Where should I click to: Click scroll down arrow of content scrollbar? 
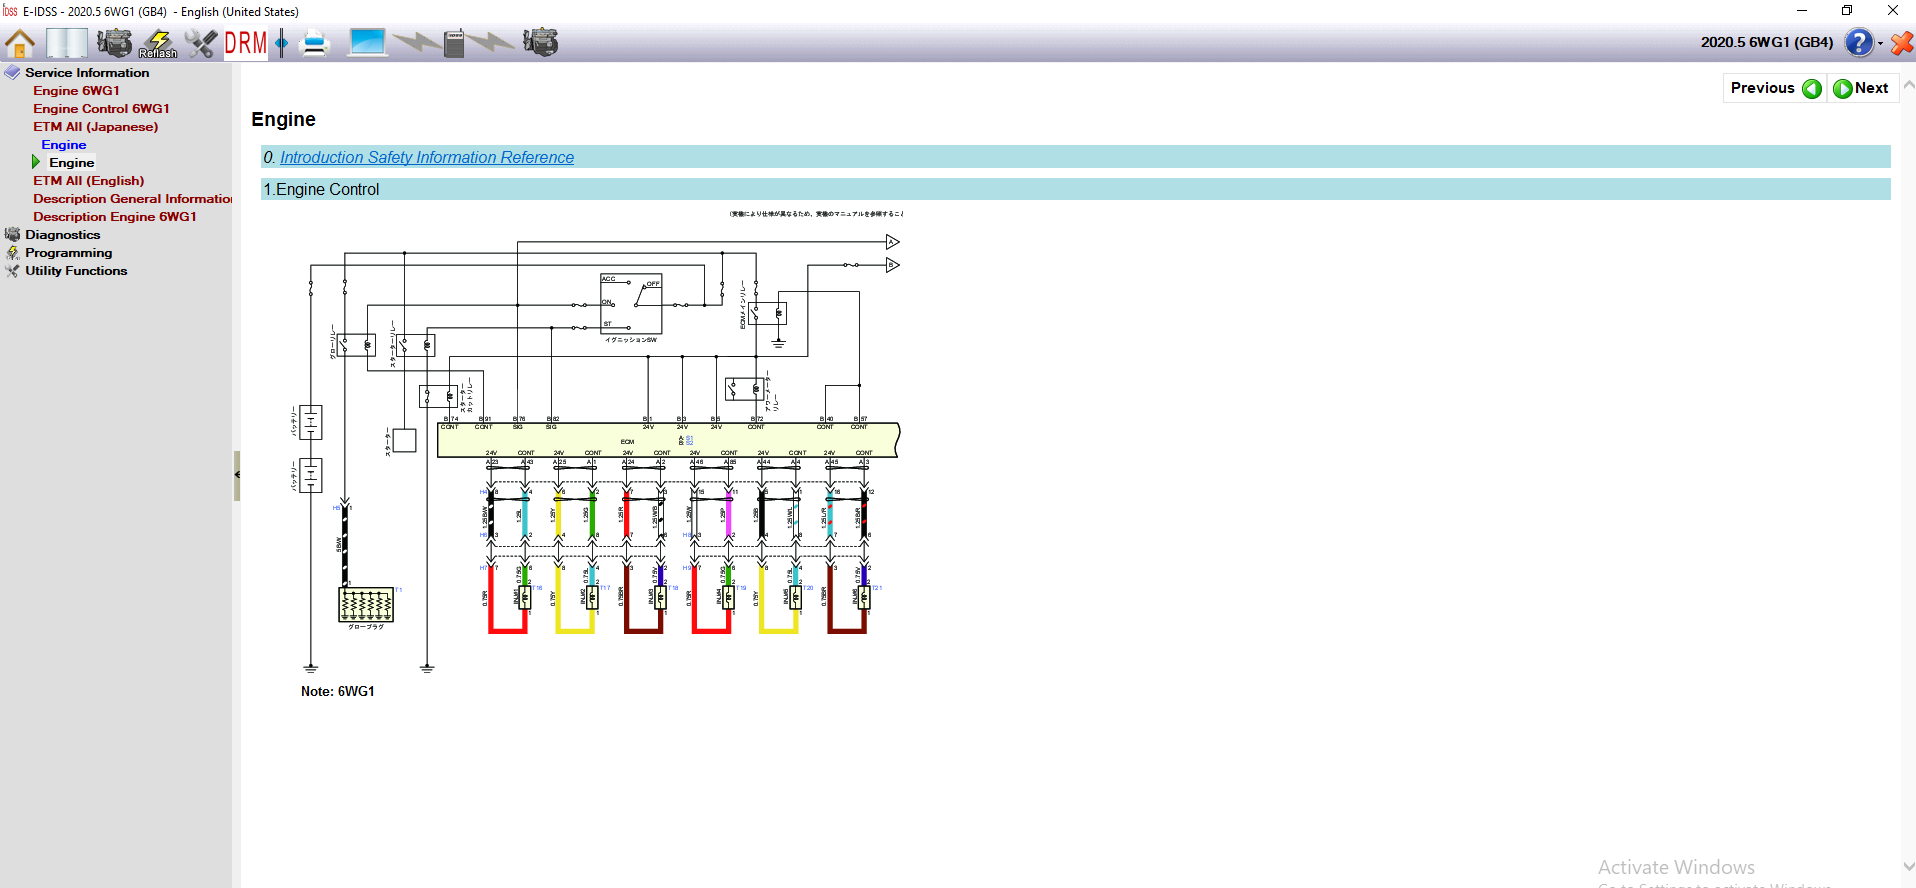tap(1909, 867)
